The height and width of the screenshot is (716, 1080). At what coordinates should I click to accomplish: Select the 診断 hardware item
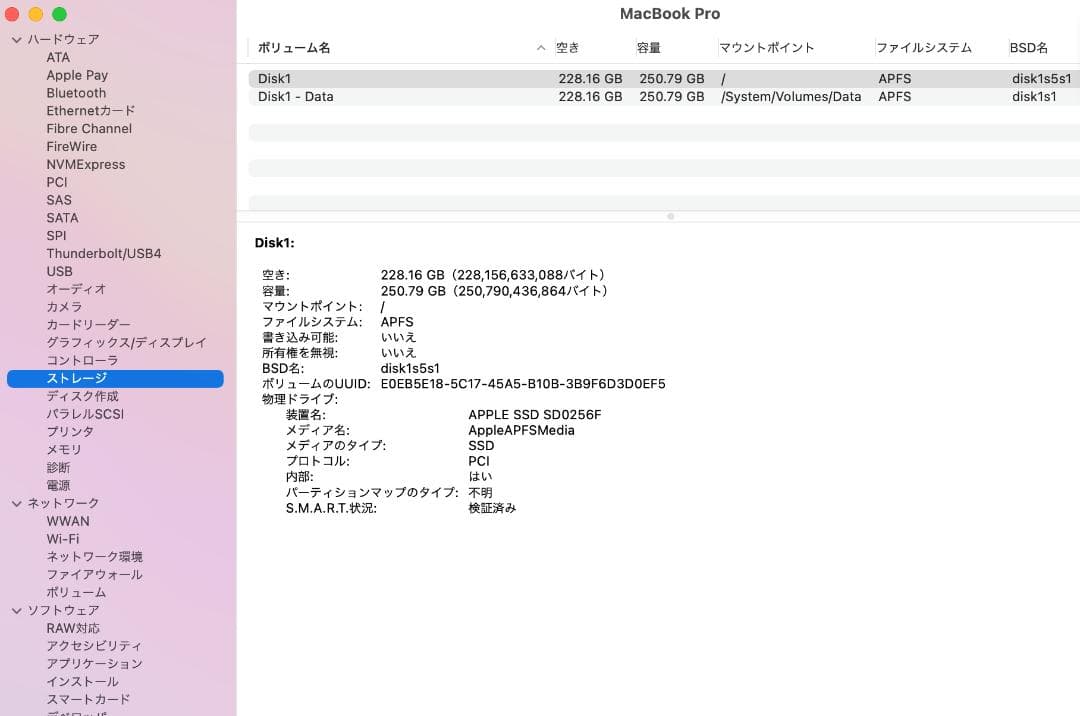(58, 467)
